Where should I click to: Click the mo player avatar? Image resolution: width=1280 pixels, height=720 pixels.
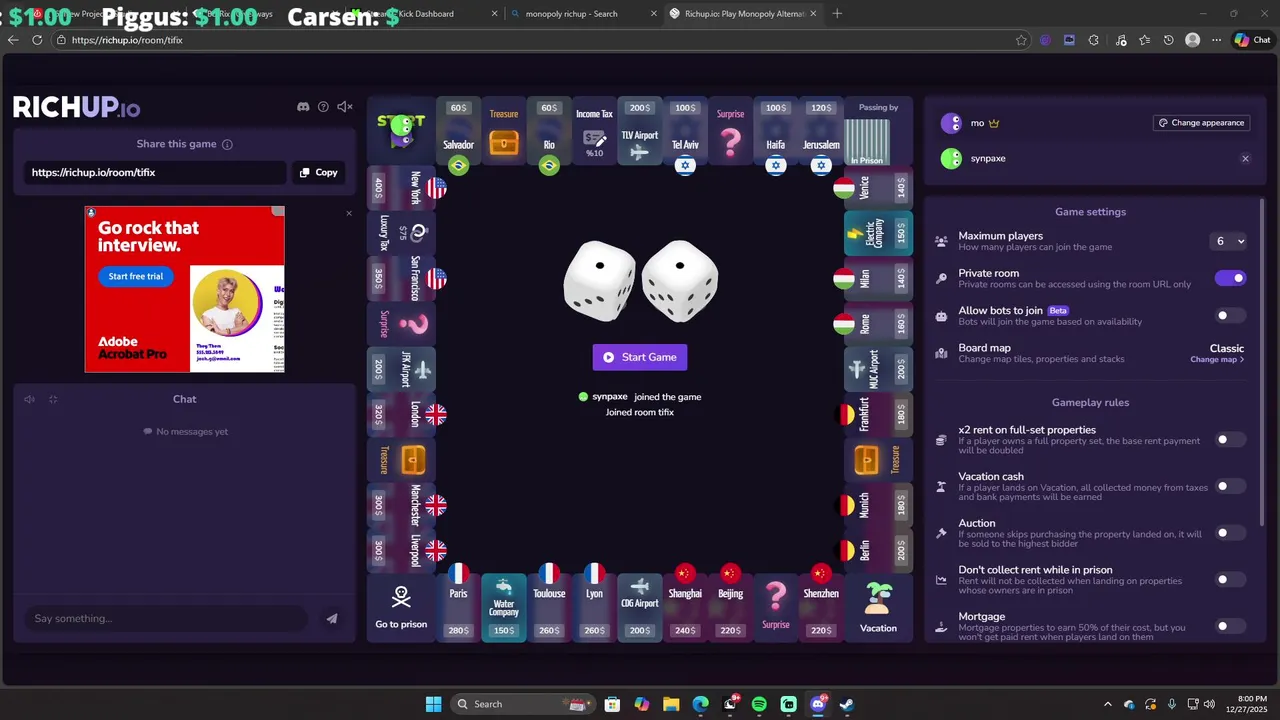pyautogui.click(x=951, y=123)
